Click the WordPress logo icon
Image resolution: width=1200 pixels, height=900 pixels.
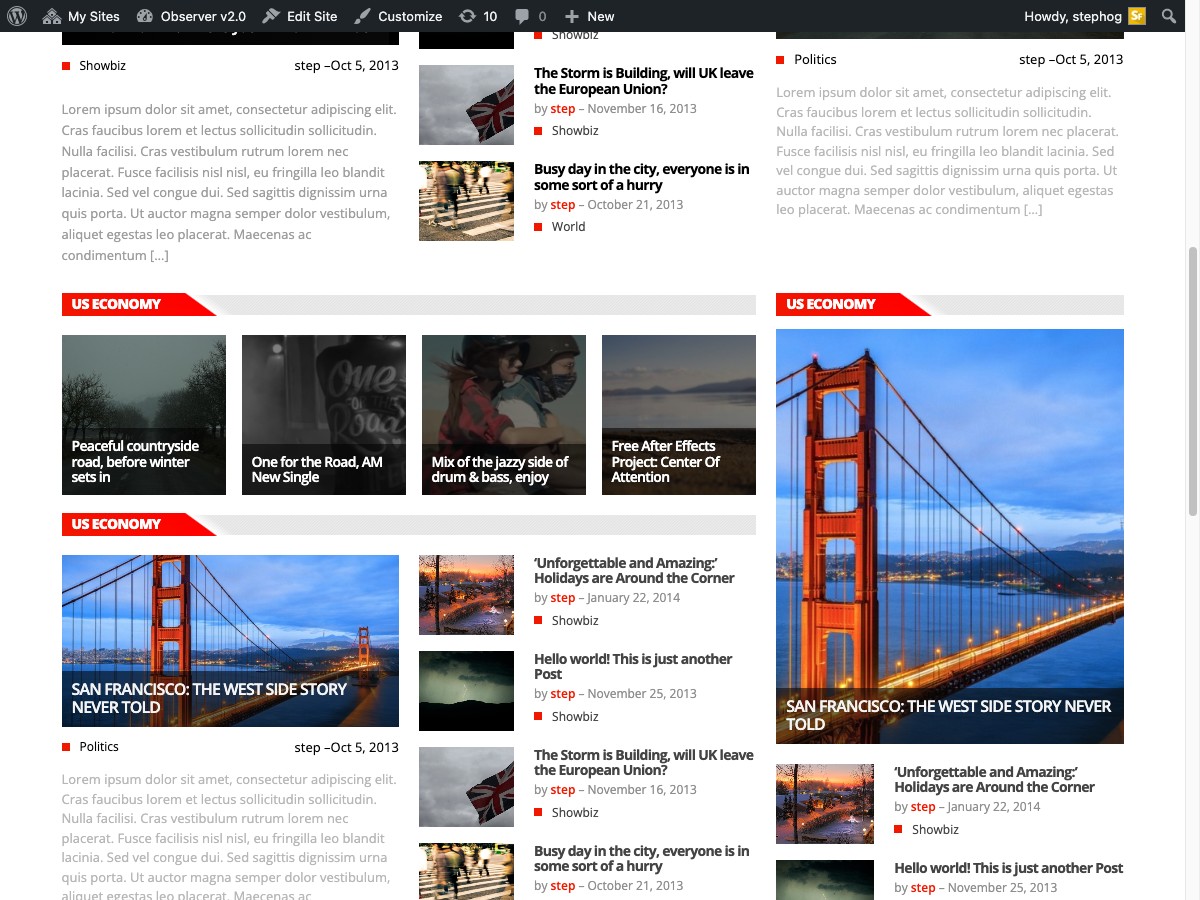point(17,16)
